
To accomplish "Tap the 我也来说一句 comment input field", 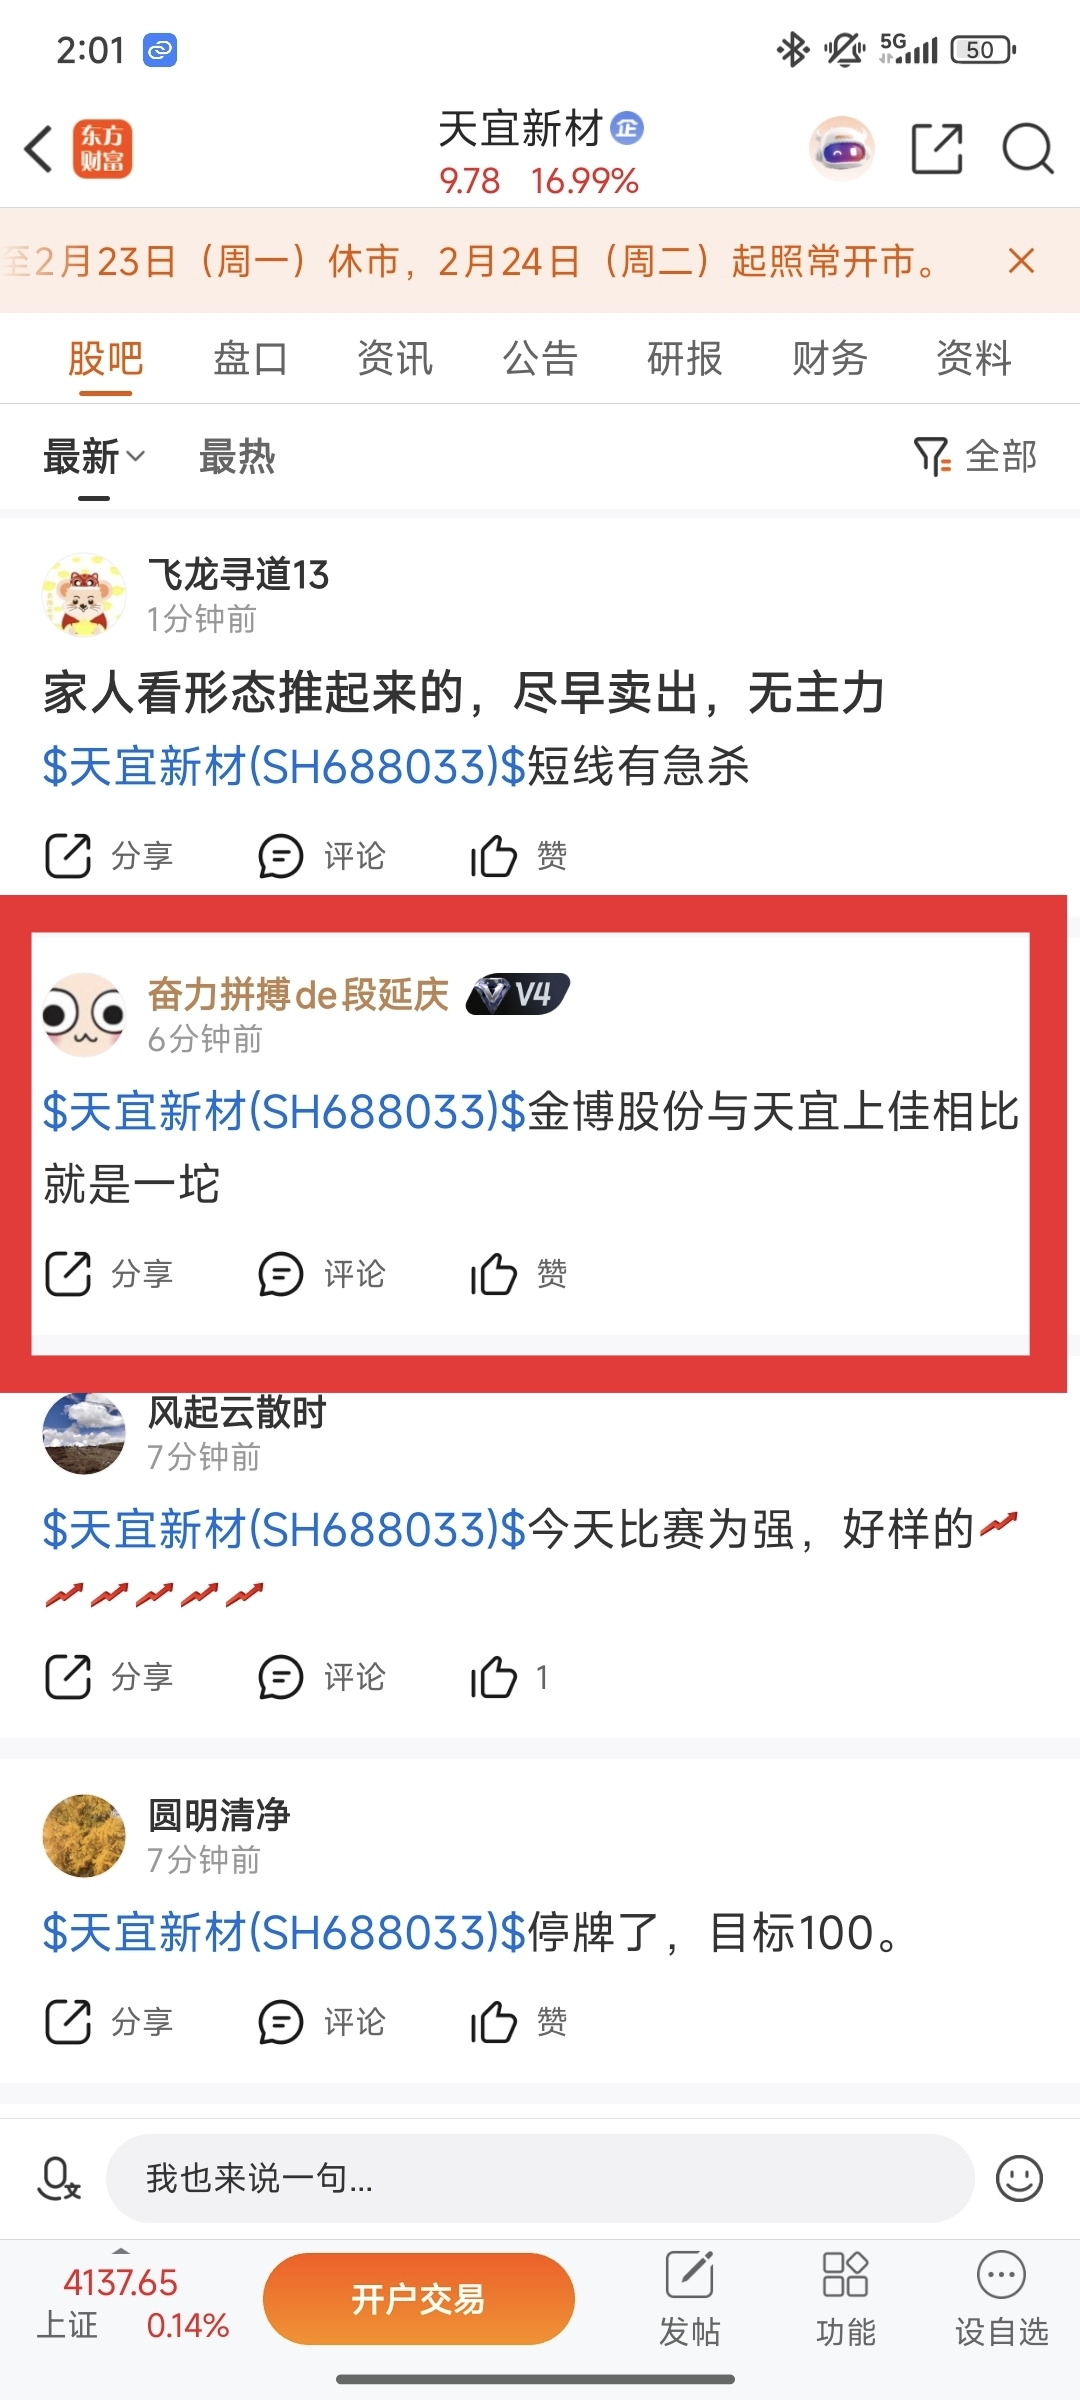I will tap(540, 2179).
